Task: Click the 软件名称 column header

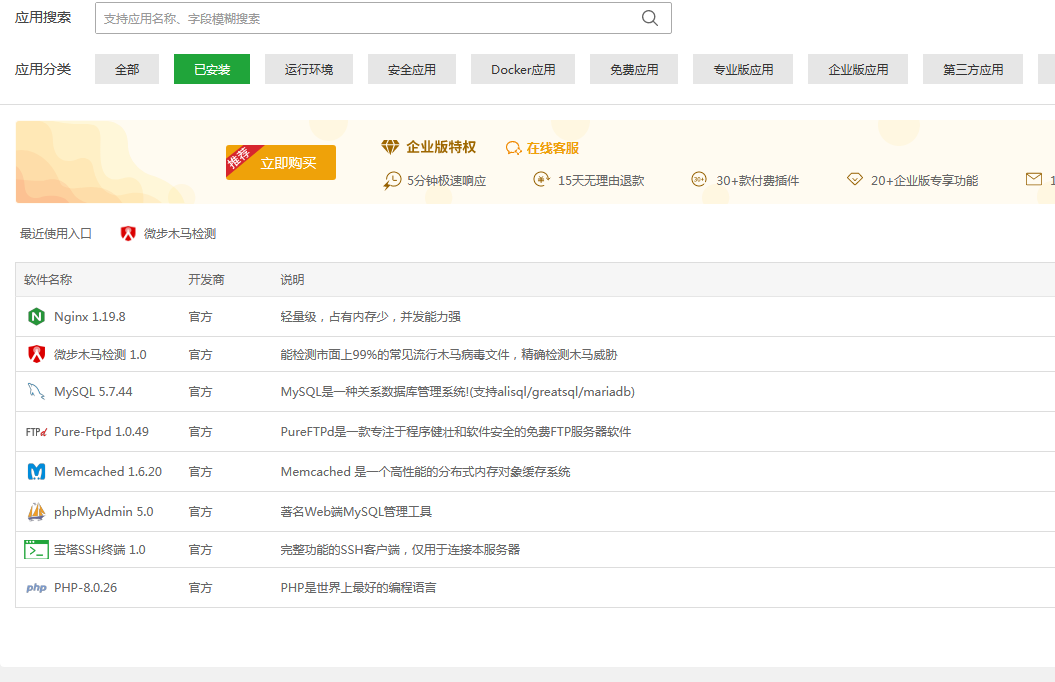Action: pos(48,279)
